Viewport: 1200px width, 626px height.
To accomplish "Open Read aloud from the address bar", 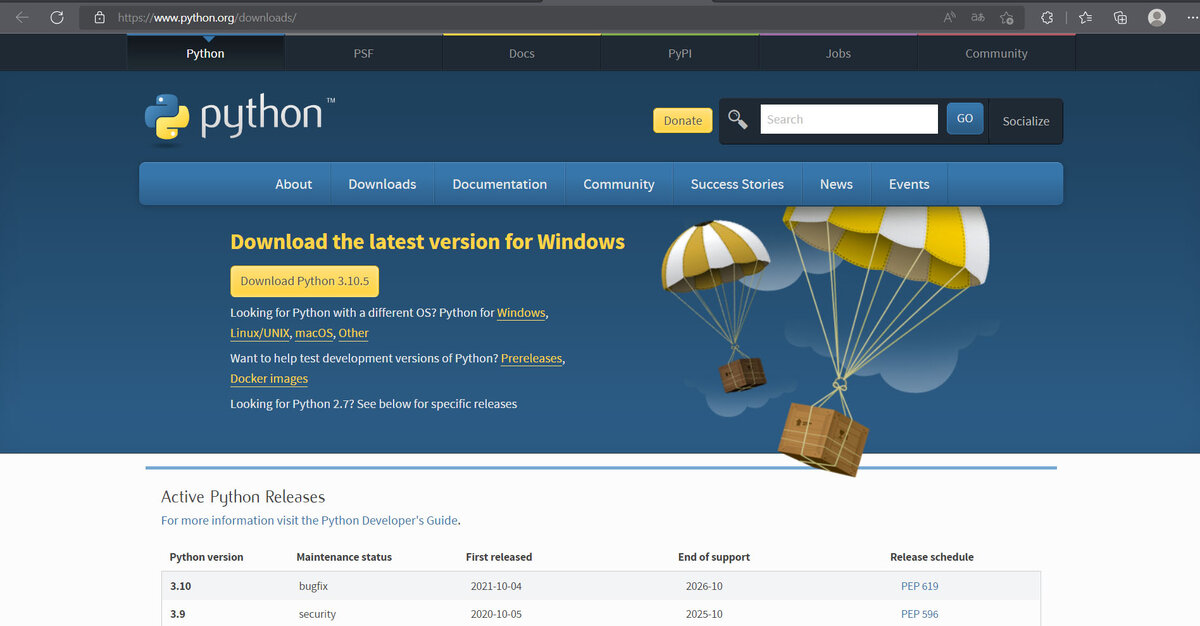I will (950, 17).
